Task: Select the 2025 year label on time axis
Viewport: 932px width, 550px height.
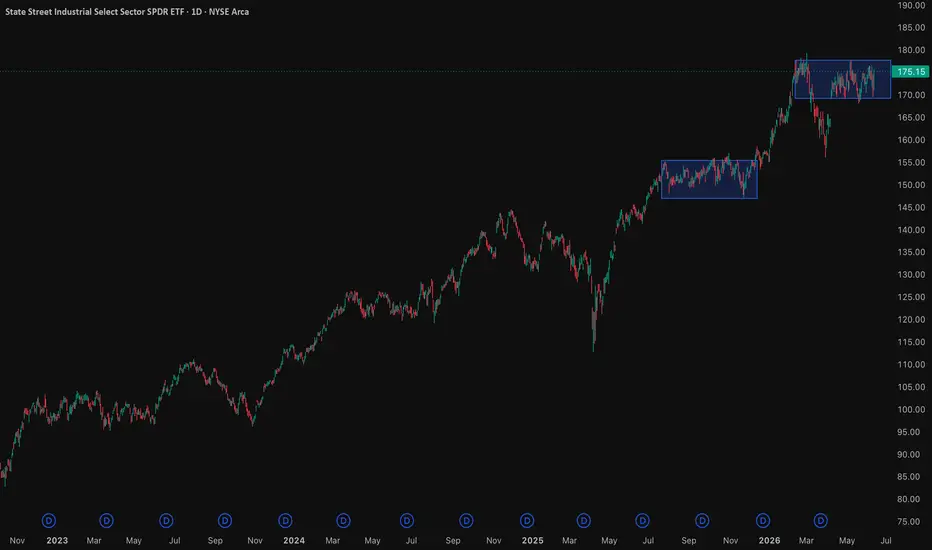Action: point(533,540)
